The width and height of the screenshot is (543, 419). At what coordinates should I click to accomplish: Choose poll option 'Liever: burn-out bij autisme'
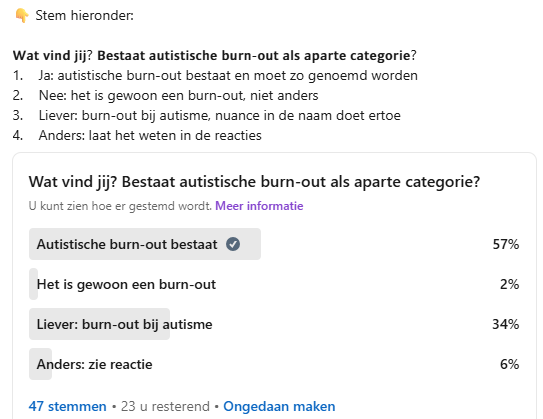point(274,324)
